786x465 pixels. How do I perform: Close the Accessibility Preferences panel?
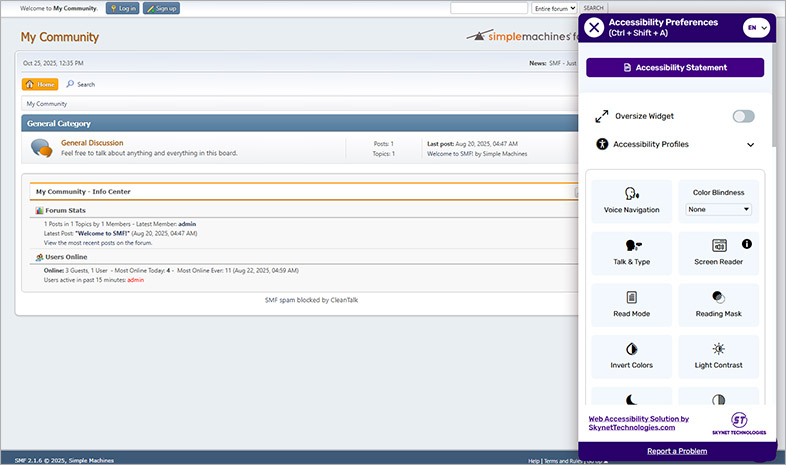click(594, 28)
